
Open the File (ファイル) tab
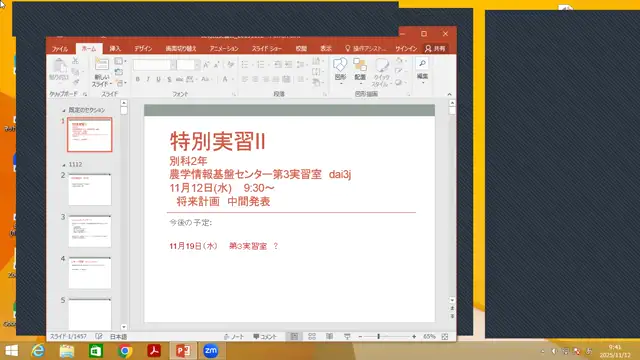(x=60, y=49)
